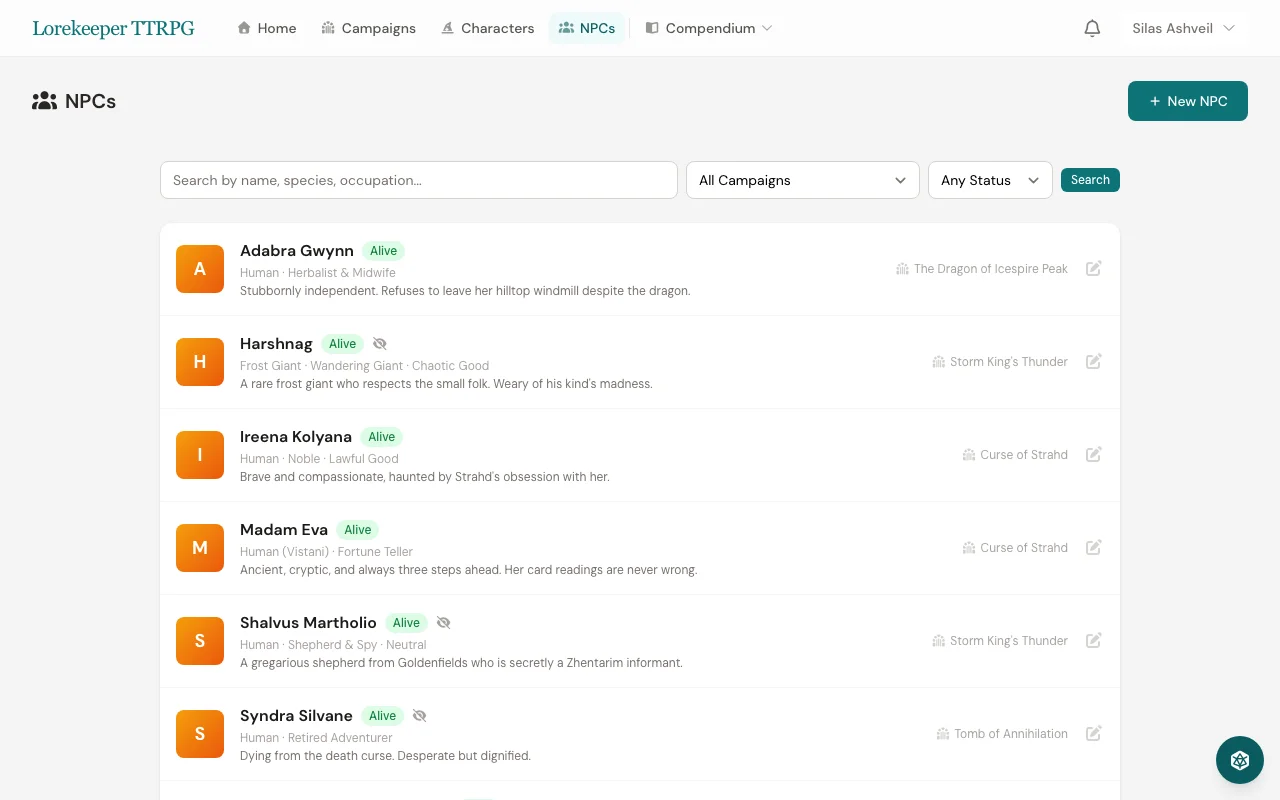Edit Adabra Gwynn with the pencil icon
Screen dimensions: 1280x800
click(1093, 268)
